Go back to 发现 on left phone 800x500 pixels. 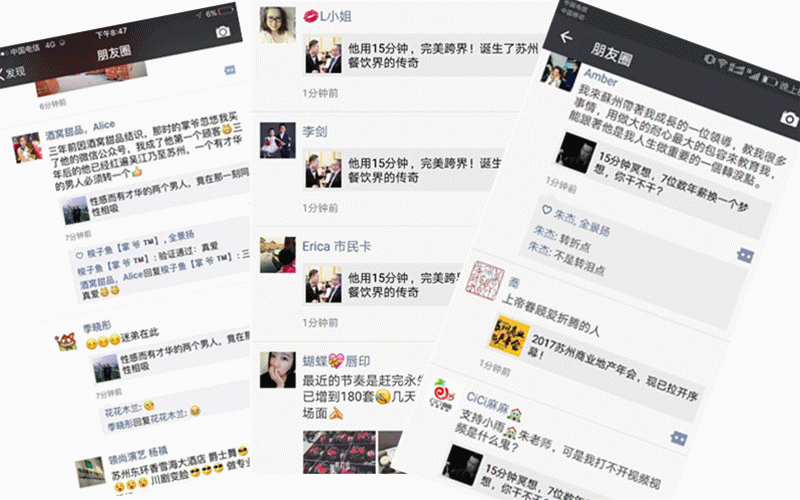12,73
